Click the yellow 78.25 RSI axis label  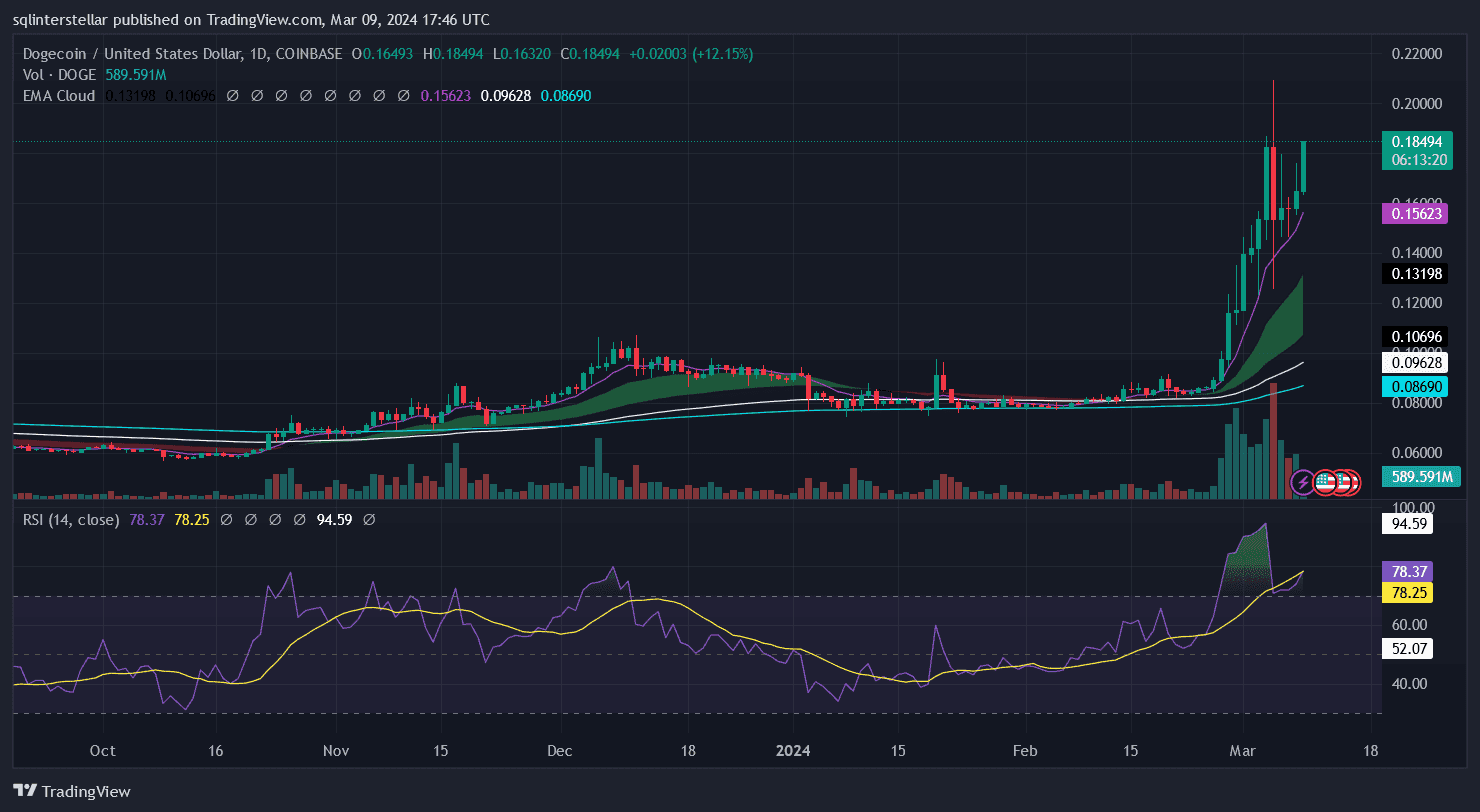pyautogui.click(x=1408, y=592)
